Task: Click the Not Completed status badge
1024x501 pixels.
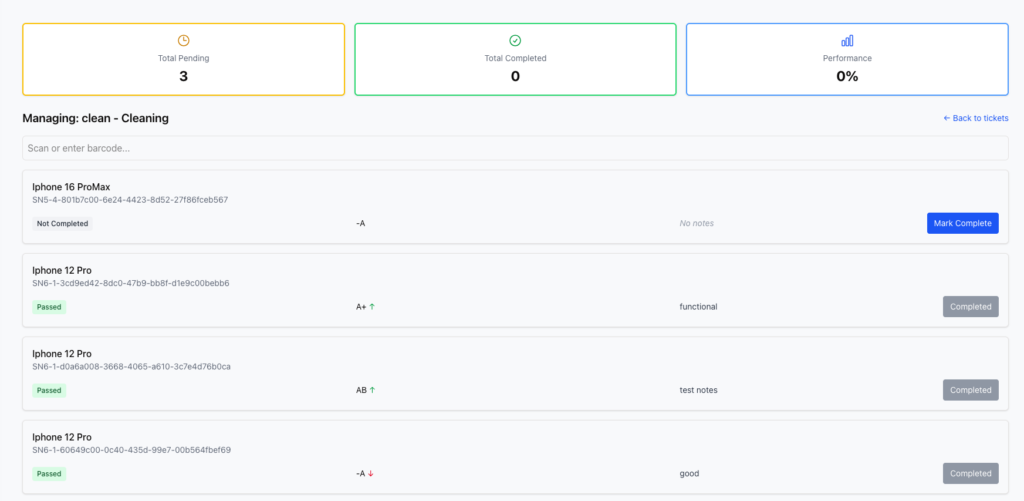Action: (x=63, y=223)
